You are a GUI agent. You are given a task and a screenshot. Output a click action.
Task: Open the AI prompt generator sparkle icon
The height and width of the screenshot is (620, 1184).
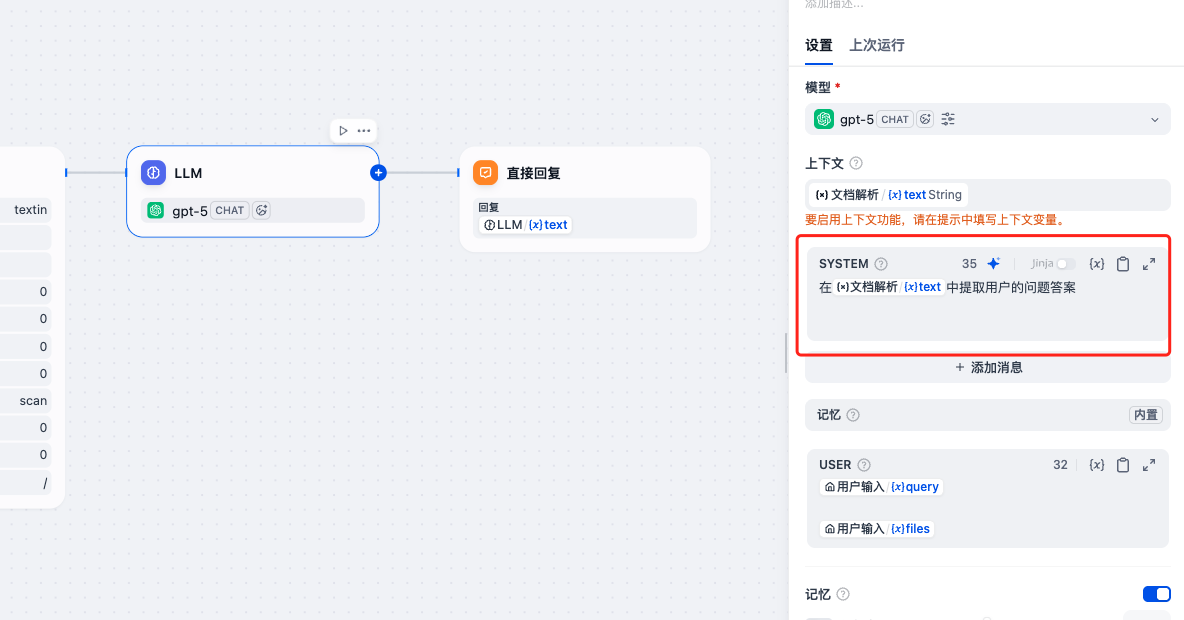[993, 263]
